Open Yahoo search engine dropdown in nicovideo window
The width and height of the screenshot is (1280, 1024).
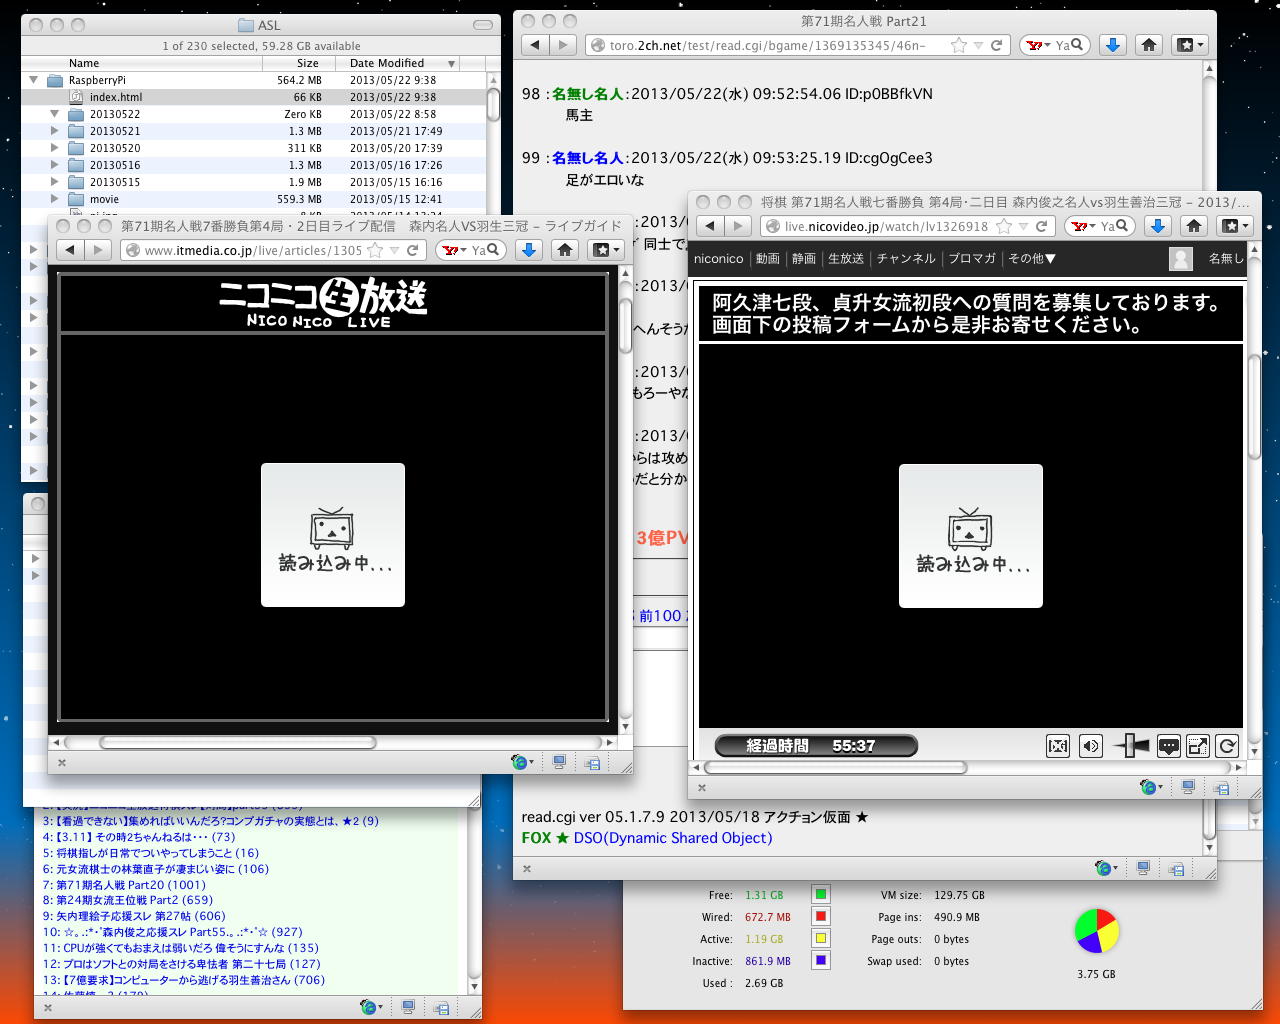coord(1082,226)
